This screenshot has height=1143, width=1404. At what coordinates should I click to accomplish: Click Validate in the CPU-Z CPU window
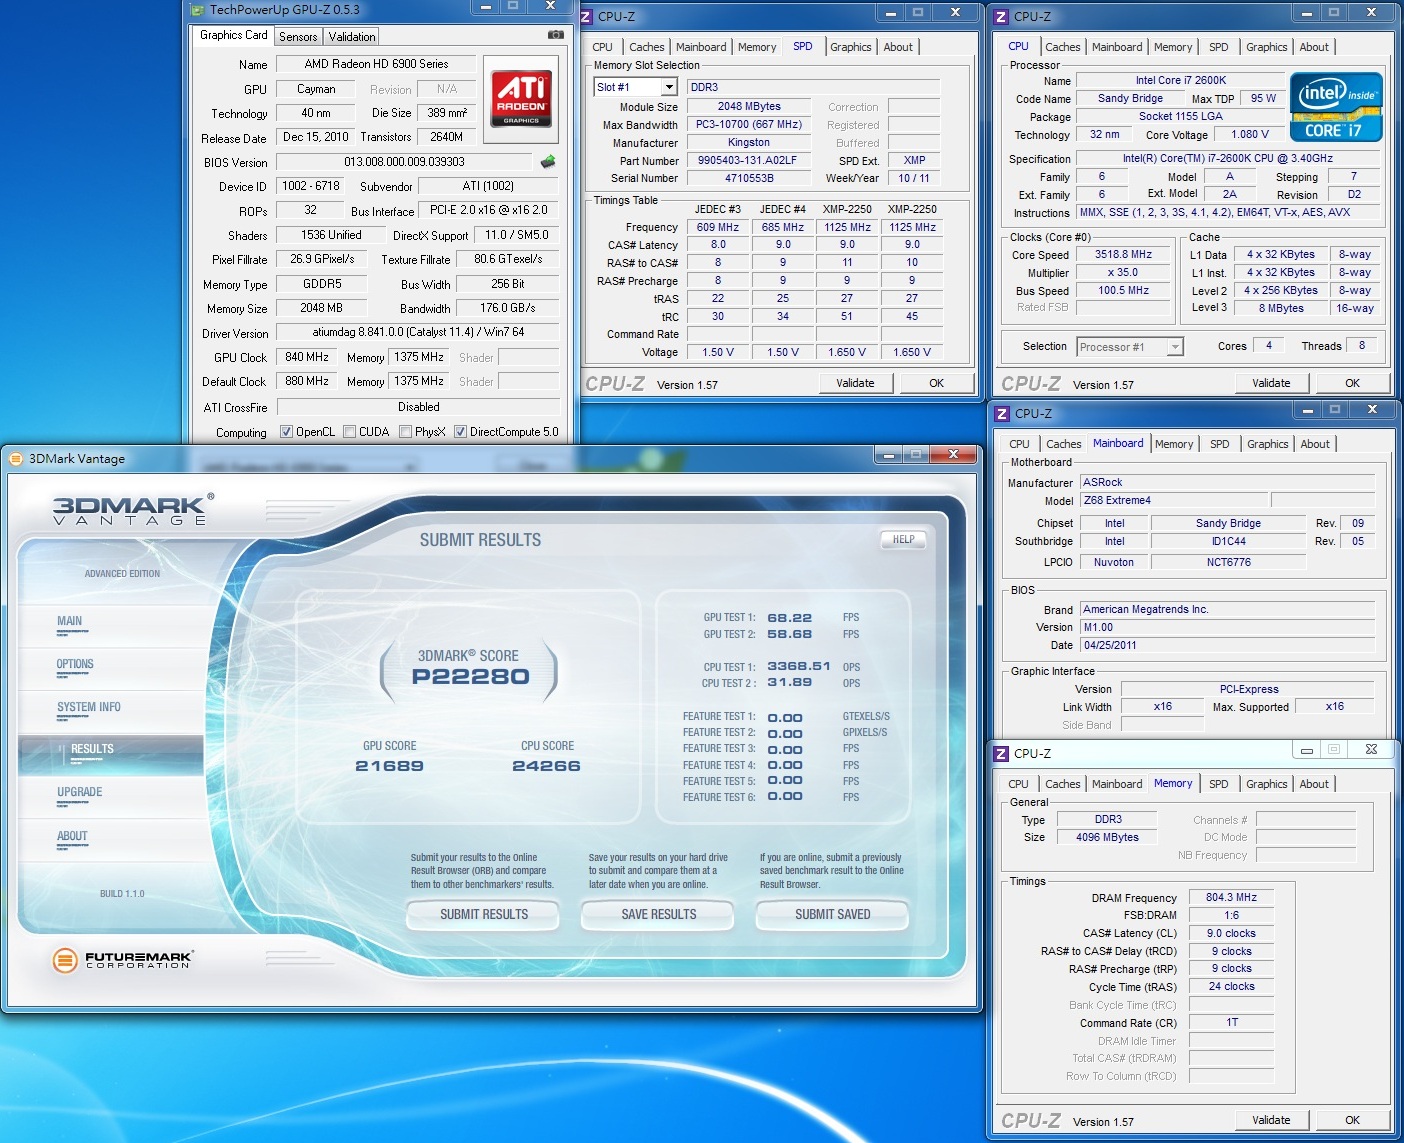1271,383
